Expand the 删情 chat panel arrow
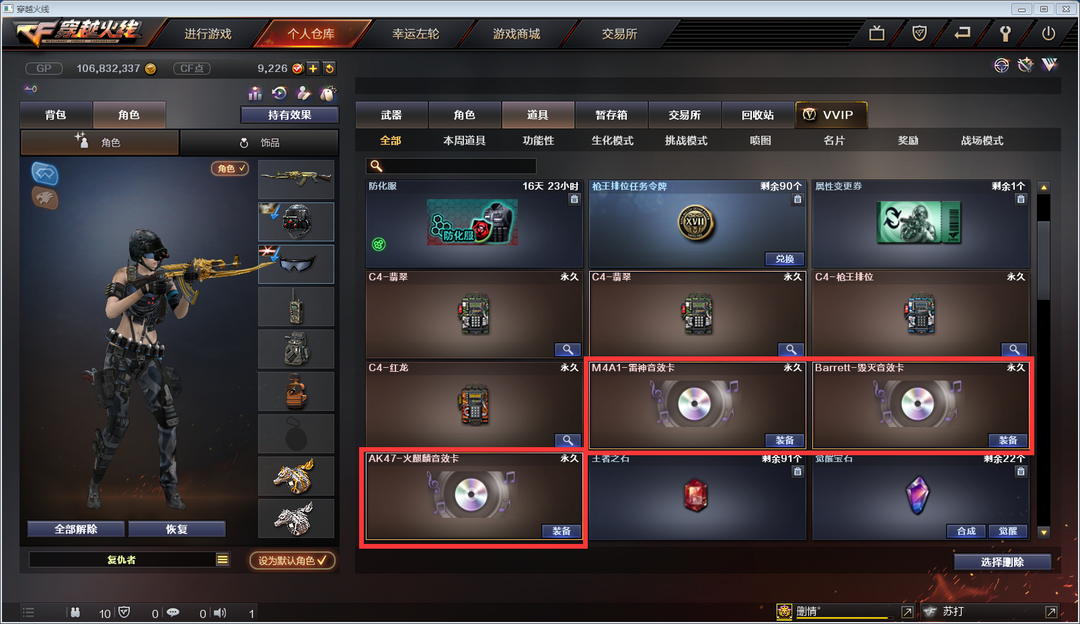The height and width of the screenshot is (624, 1080). pos(907,612)
